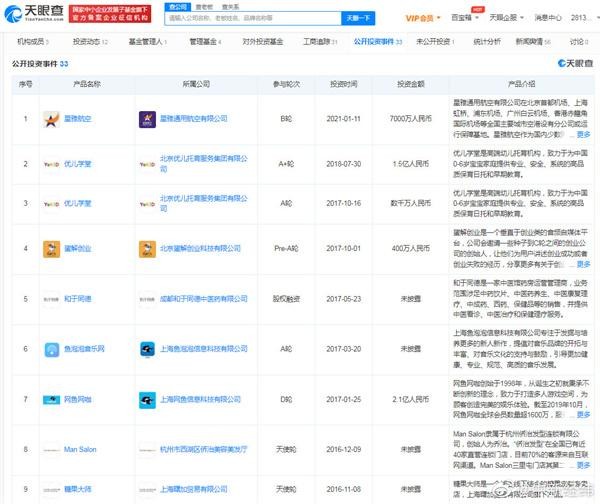The height and width of the screenshot is (504, 600).
Task: Open the 上海鱼泡泡信息科技有限公司 company logo
Action: [x=147, y=349]
